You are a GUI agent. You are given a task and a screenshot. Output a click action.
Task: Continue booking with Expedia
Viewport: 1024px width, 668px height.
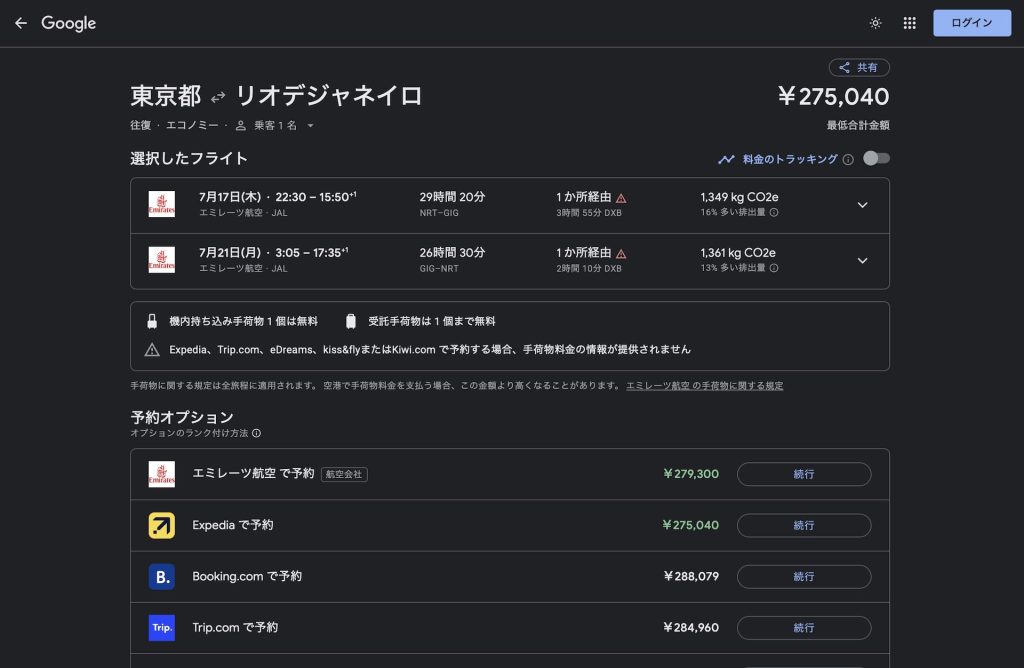coord(803,525)
